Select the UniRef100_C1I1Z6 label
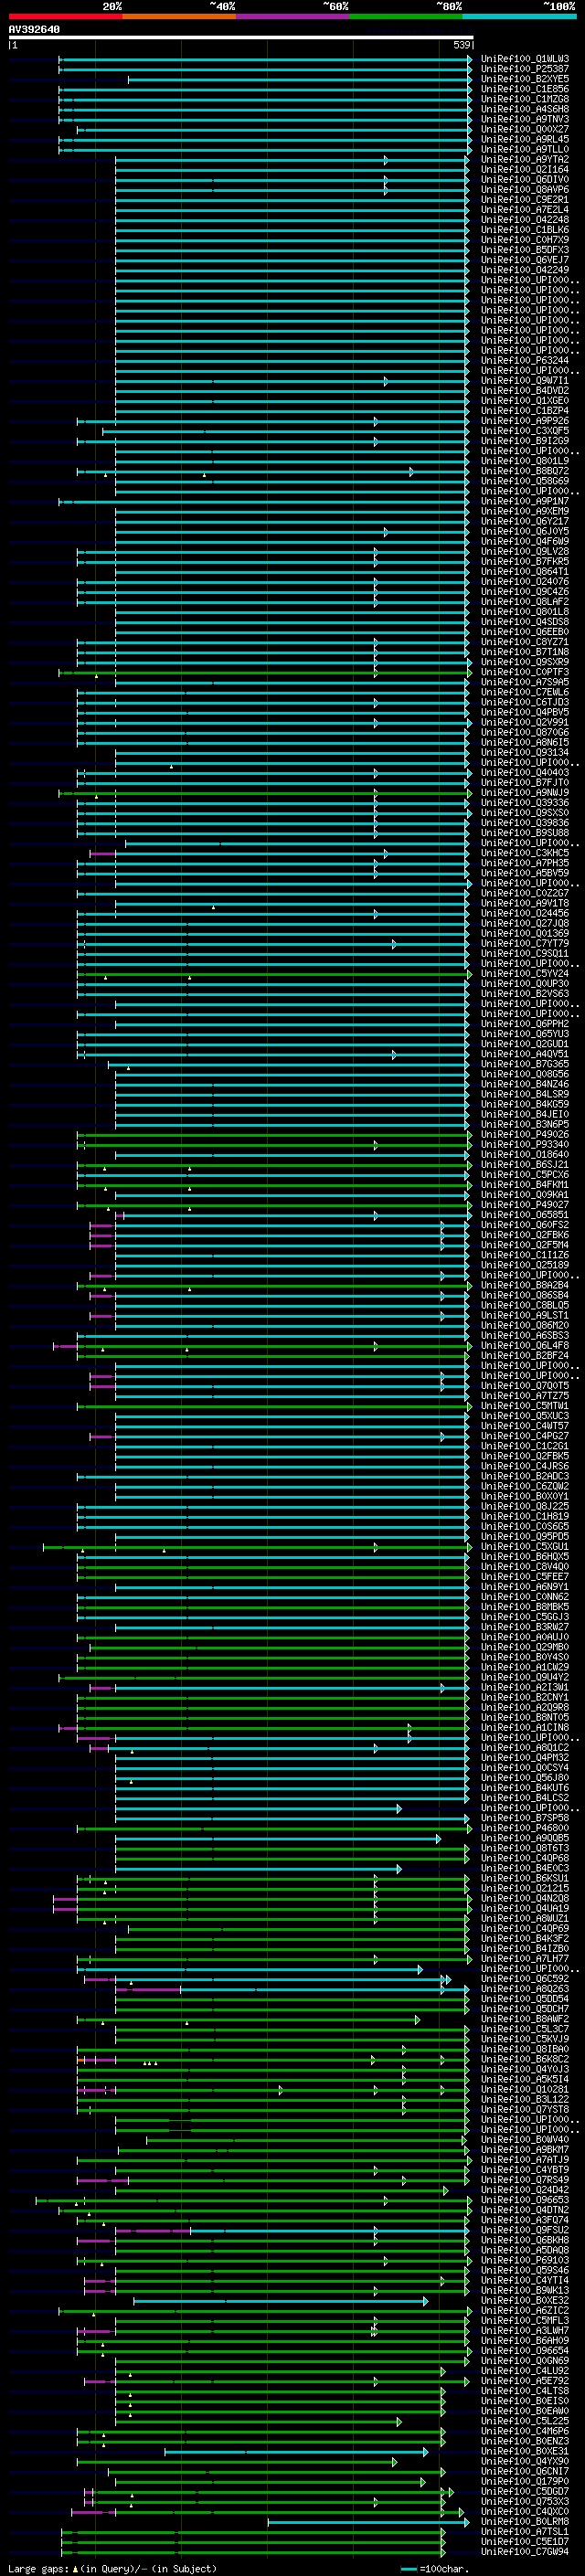Viewport: 585px width, 2576px height. click(x=525, y=1254)
